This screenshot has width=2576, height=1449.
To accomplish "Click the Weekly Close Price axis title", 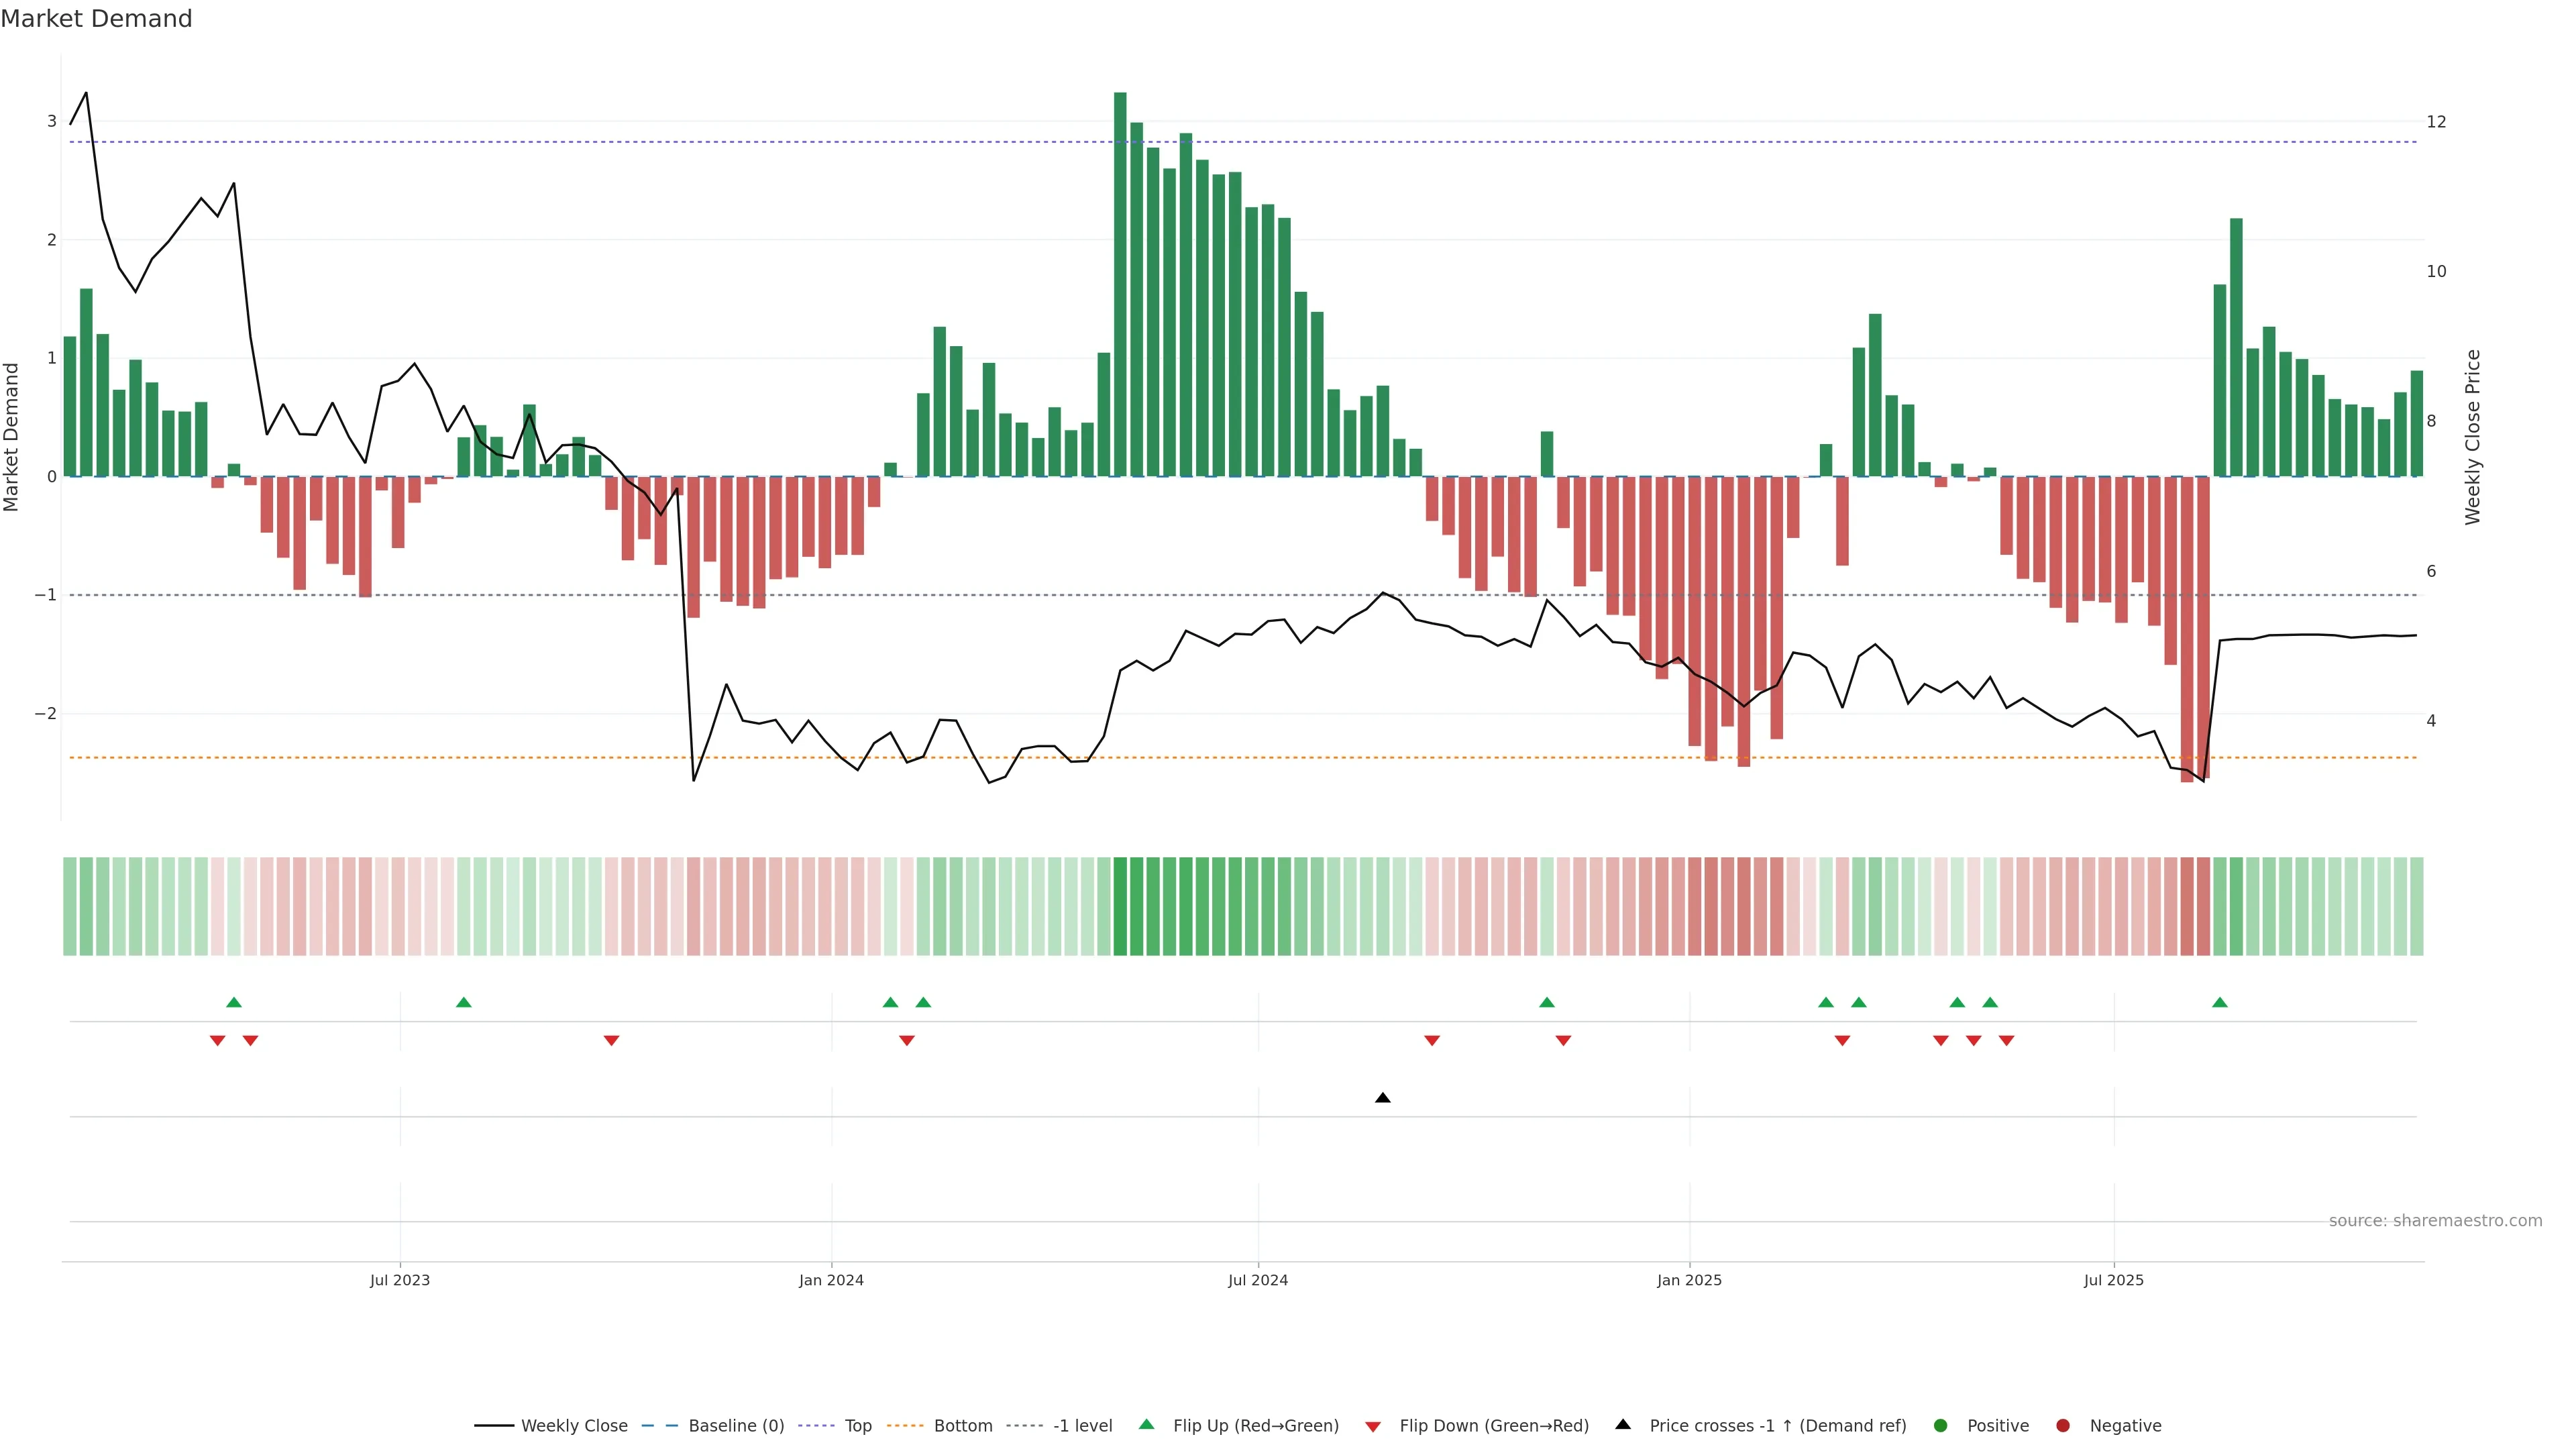I will pyautogui.click(x=2473, y=437).
